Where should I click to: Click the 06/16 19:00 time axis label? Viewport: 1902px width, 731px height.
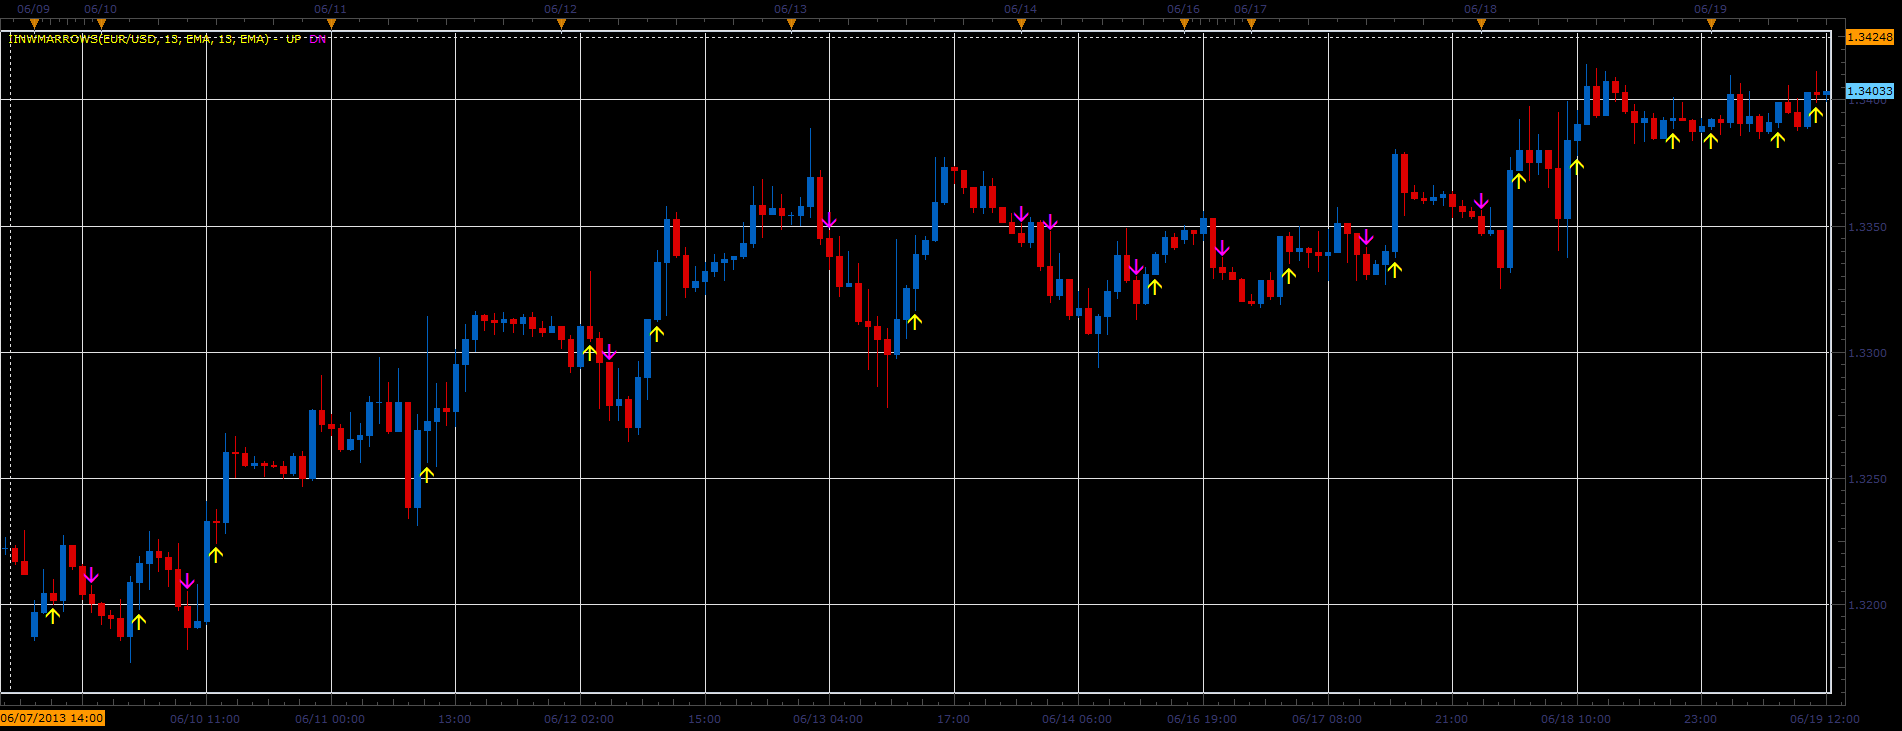1202,719
